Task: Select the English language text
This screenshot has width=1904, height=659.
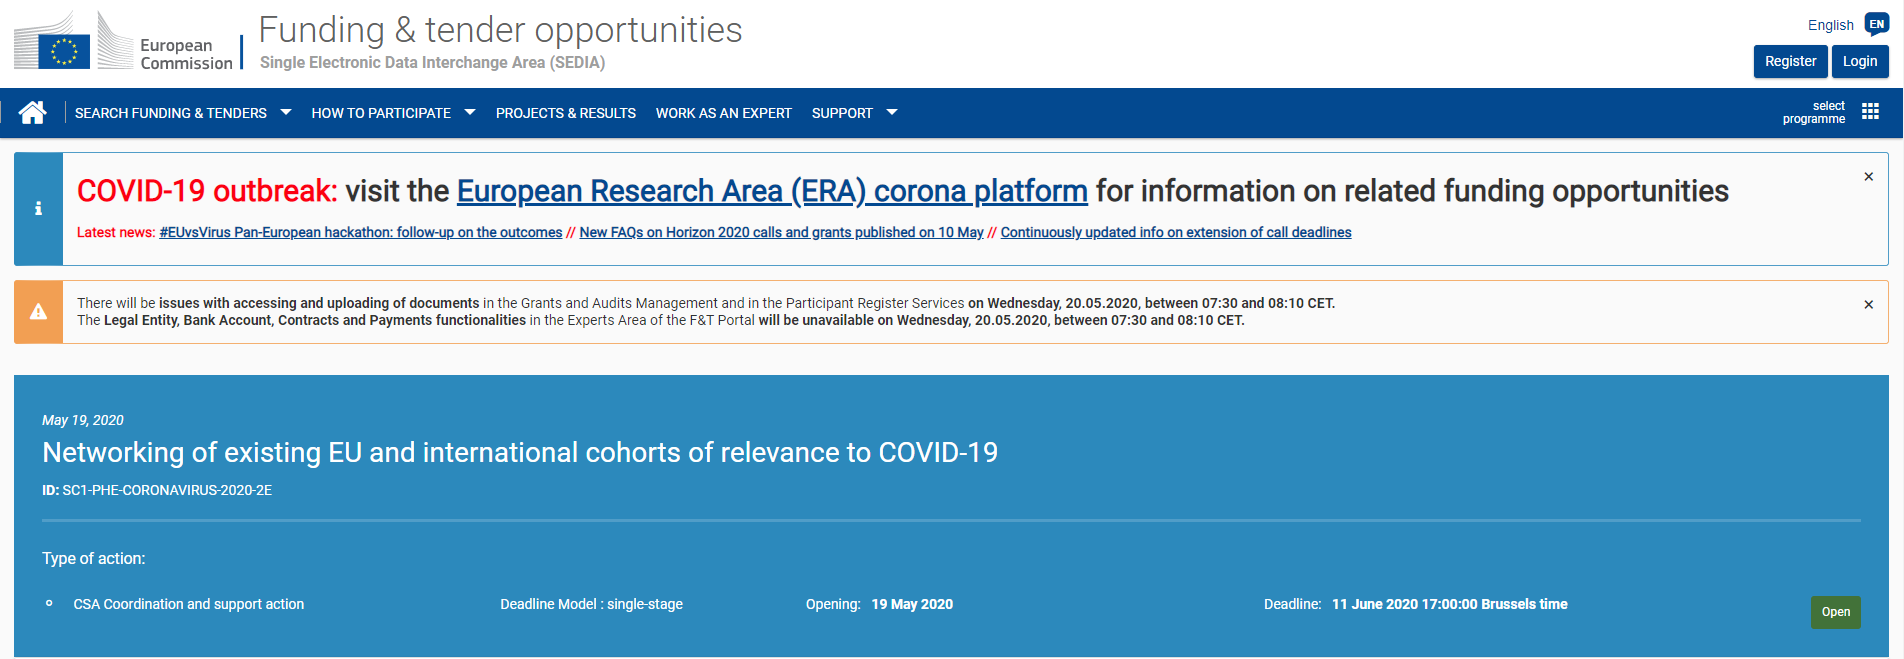Action: point(1830,25)
